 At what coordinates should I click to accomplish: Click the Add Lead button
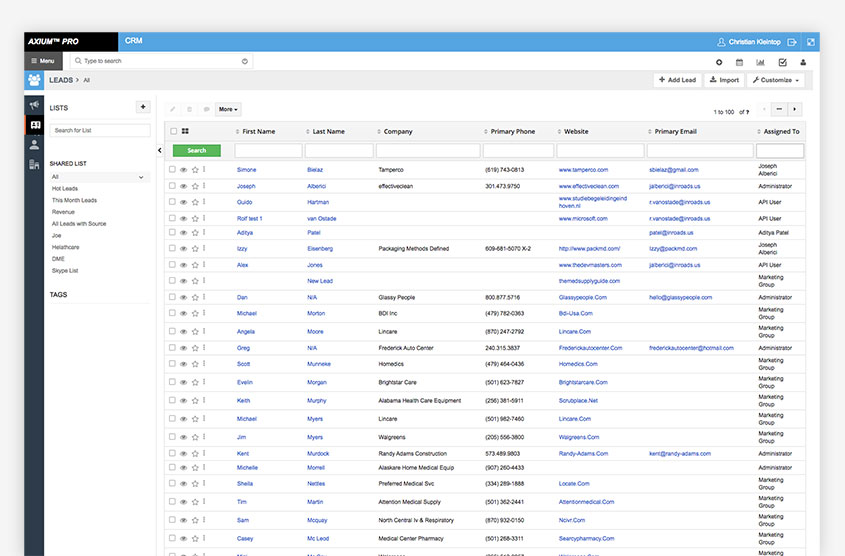pos(677,80)
